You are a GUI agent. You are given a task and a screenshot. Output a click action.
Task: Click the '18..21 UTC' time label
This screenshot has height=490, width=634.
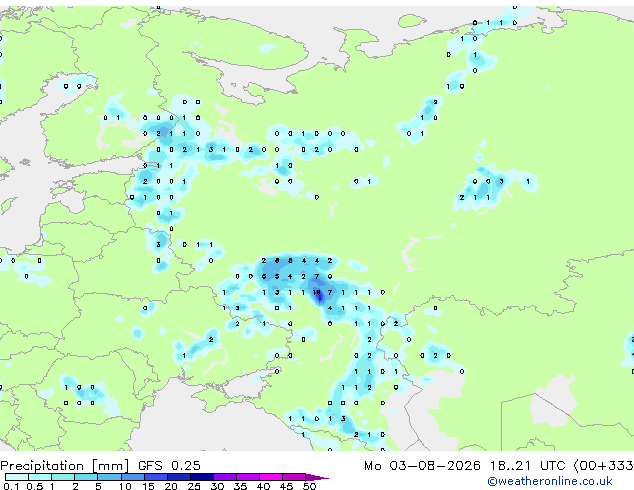pos(527,465)
